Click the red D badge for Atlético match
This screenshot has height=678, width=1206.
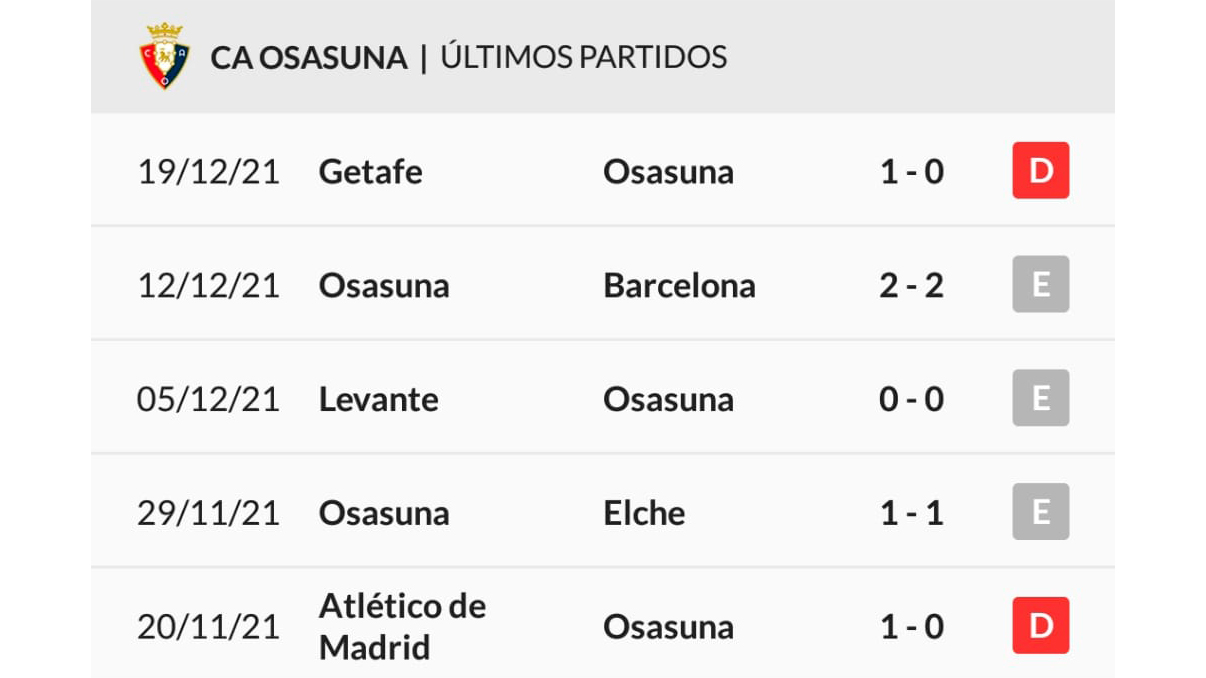[1041, 626]
